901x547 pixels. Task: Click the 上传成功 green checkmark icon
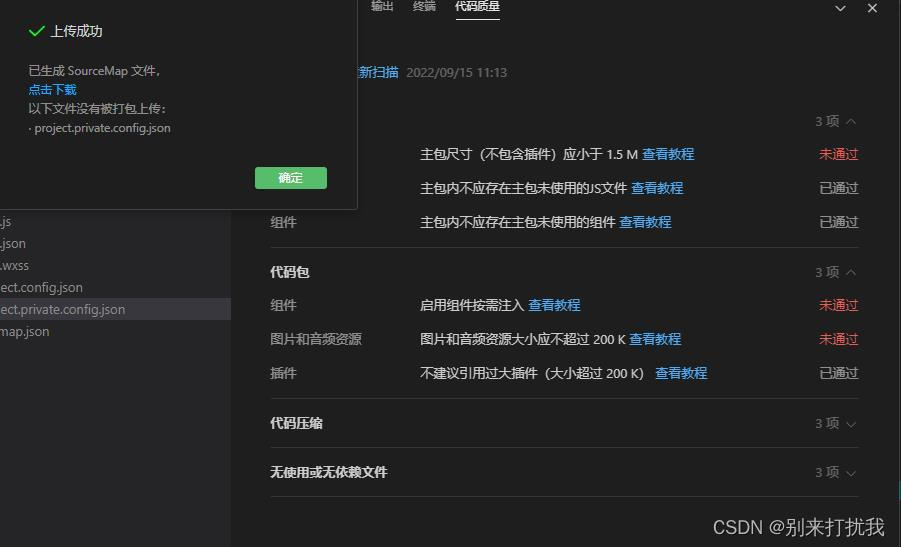pyautogui.click(x=36, y=31)
